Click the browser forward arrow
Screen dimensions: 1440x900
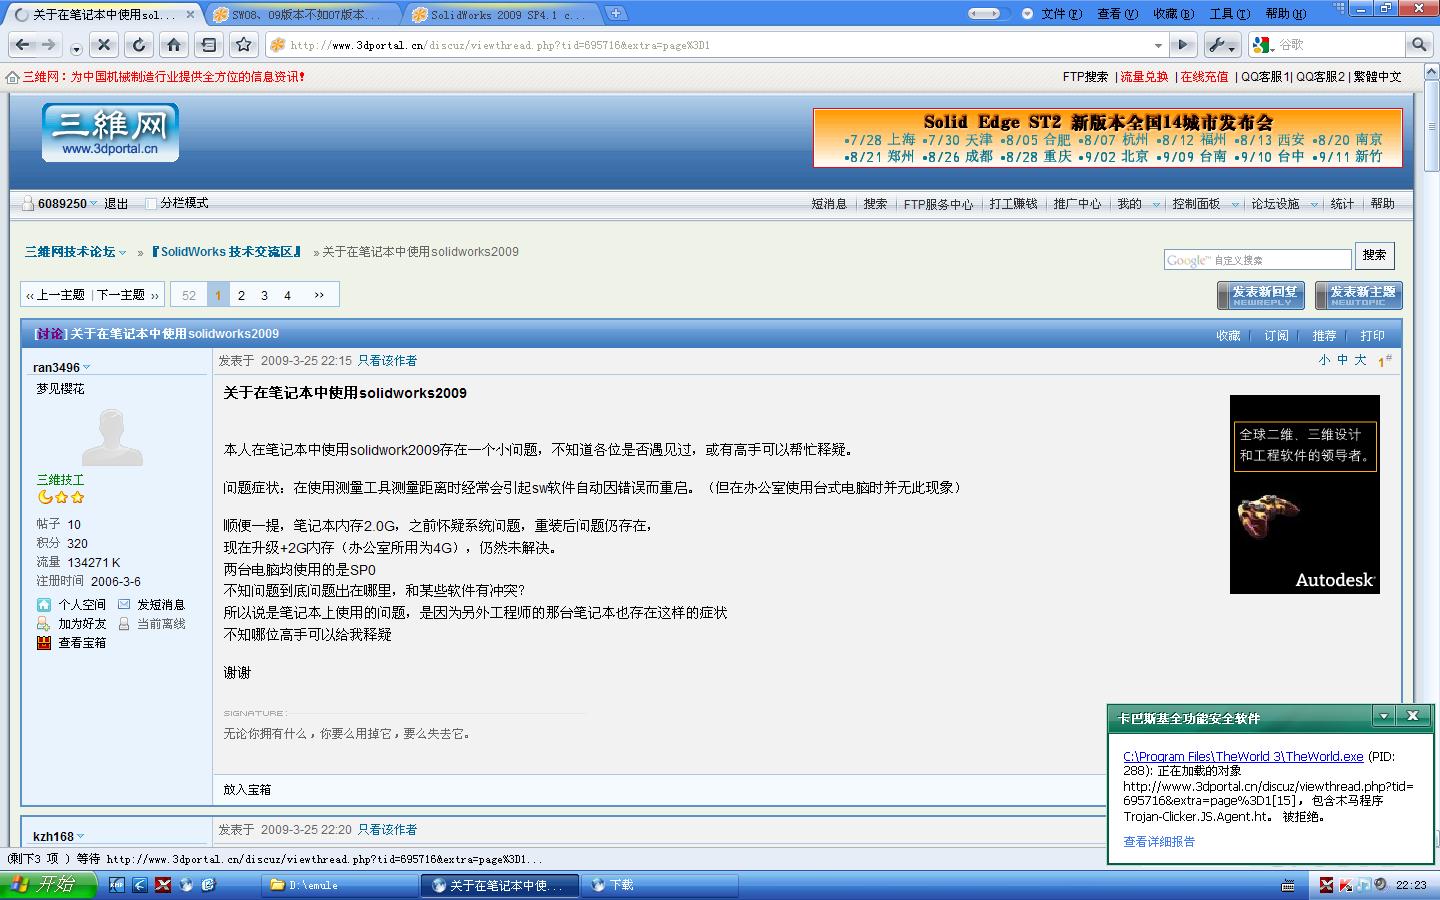click(49, 45)
